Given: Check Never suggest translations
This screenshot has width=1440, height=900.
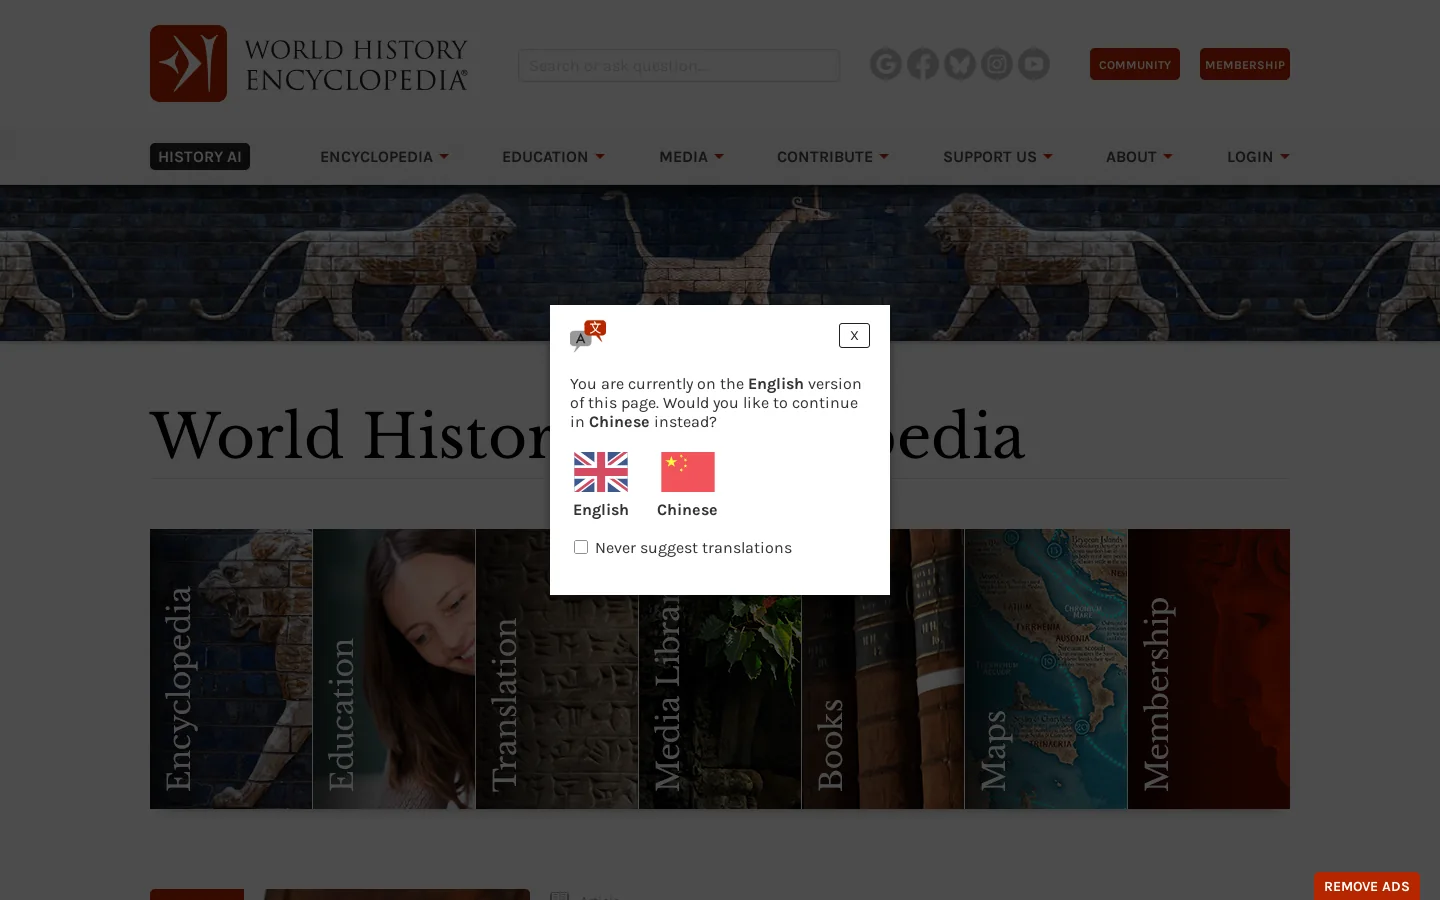Looking at the screenshot, I should 581,547.
